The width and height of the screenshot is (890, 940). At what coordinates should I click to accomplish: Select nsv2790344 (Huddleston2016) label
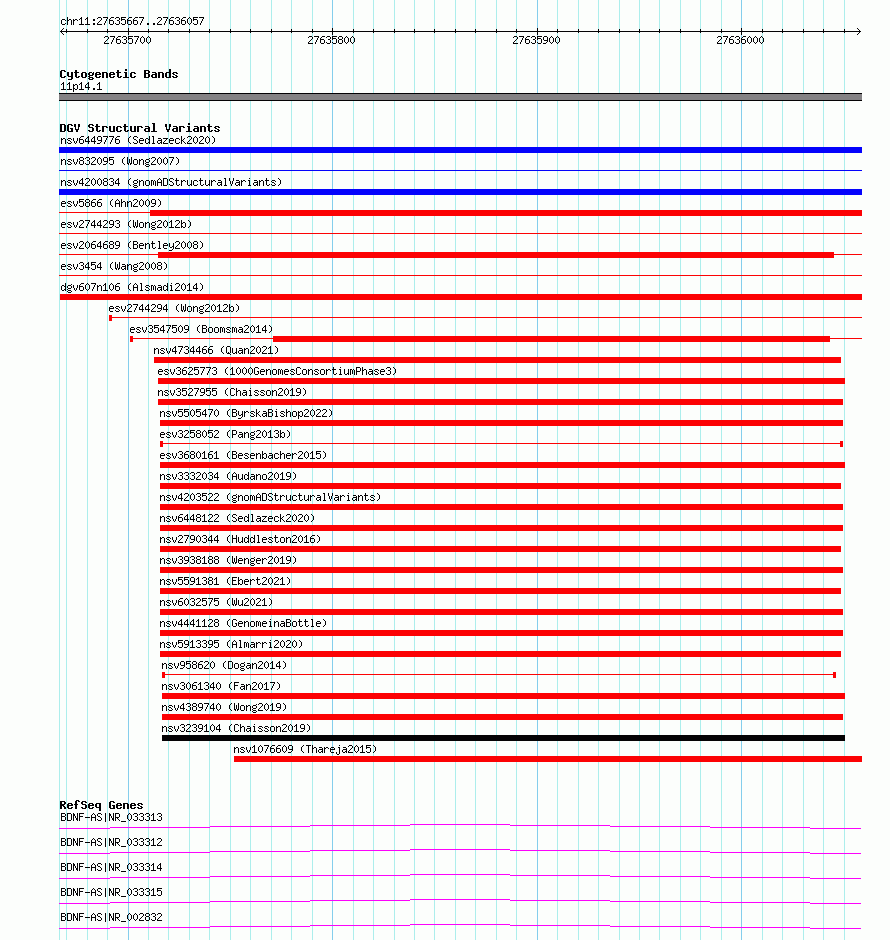coord(240,539)
